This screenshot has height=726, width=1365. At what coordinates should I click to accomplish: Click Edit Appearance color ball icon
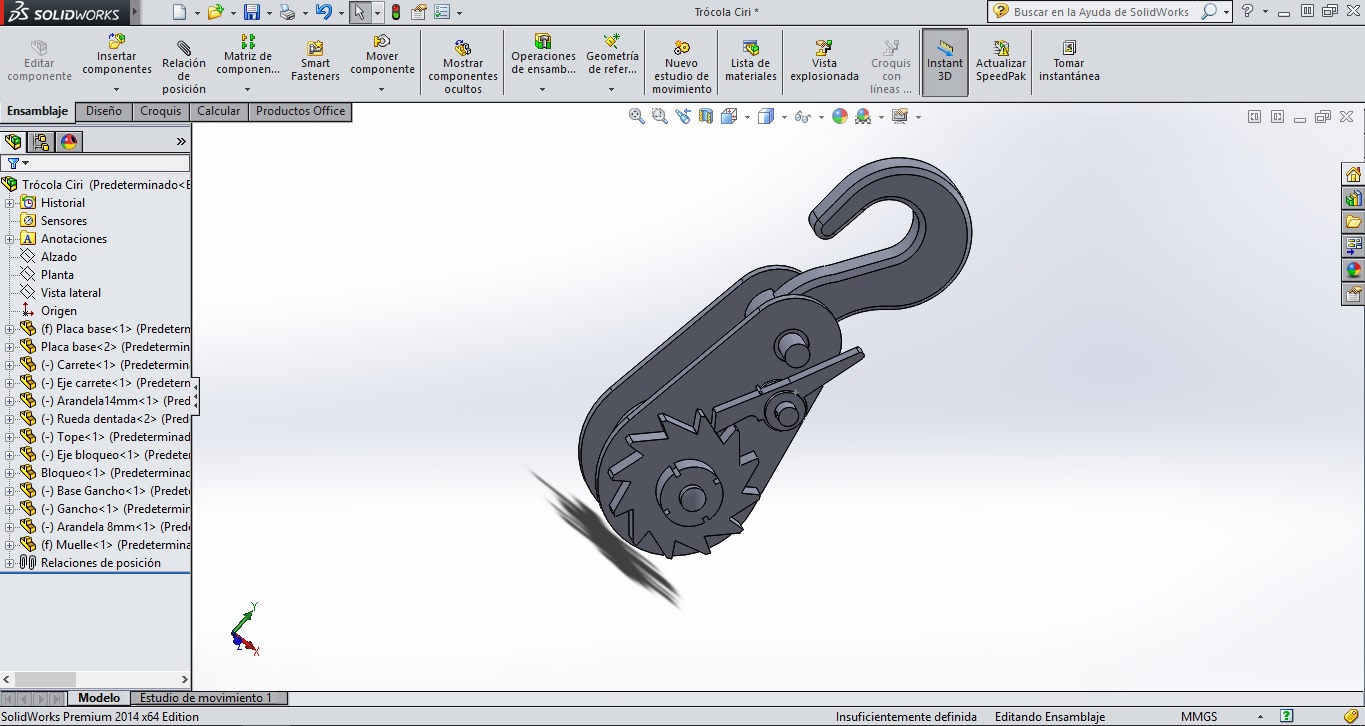pyautogui.click(x=839, y=116)
